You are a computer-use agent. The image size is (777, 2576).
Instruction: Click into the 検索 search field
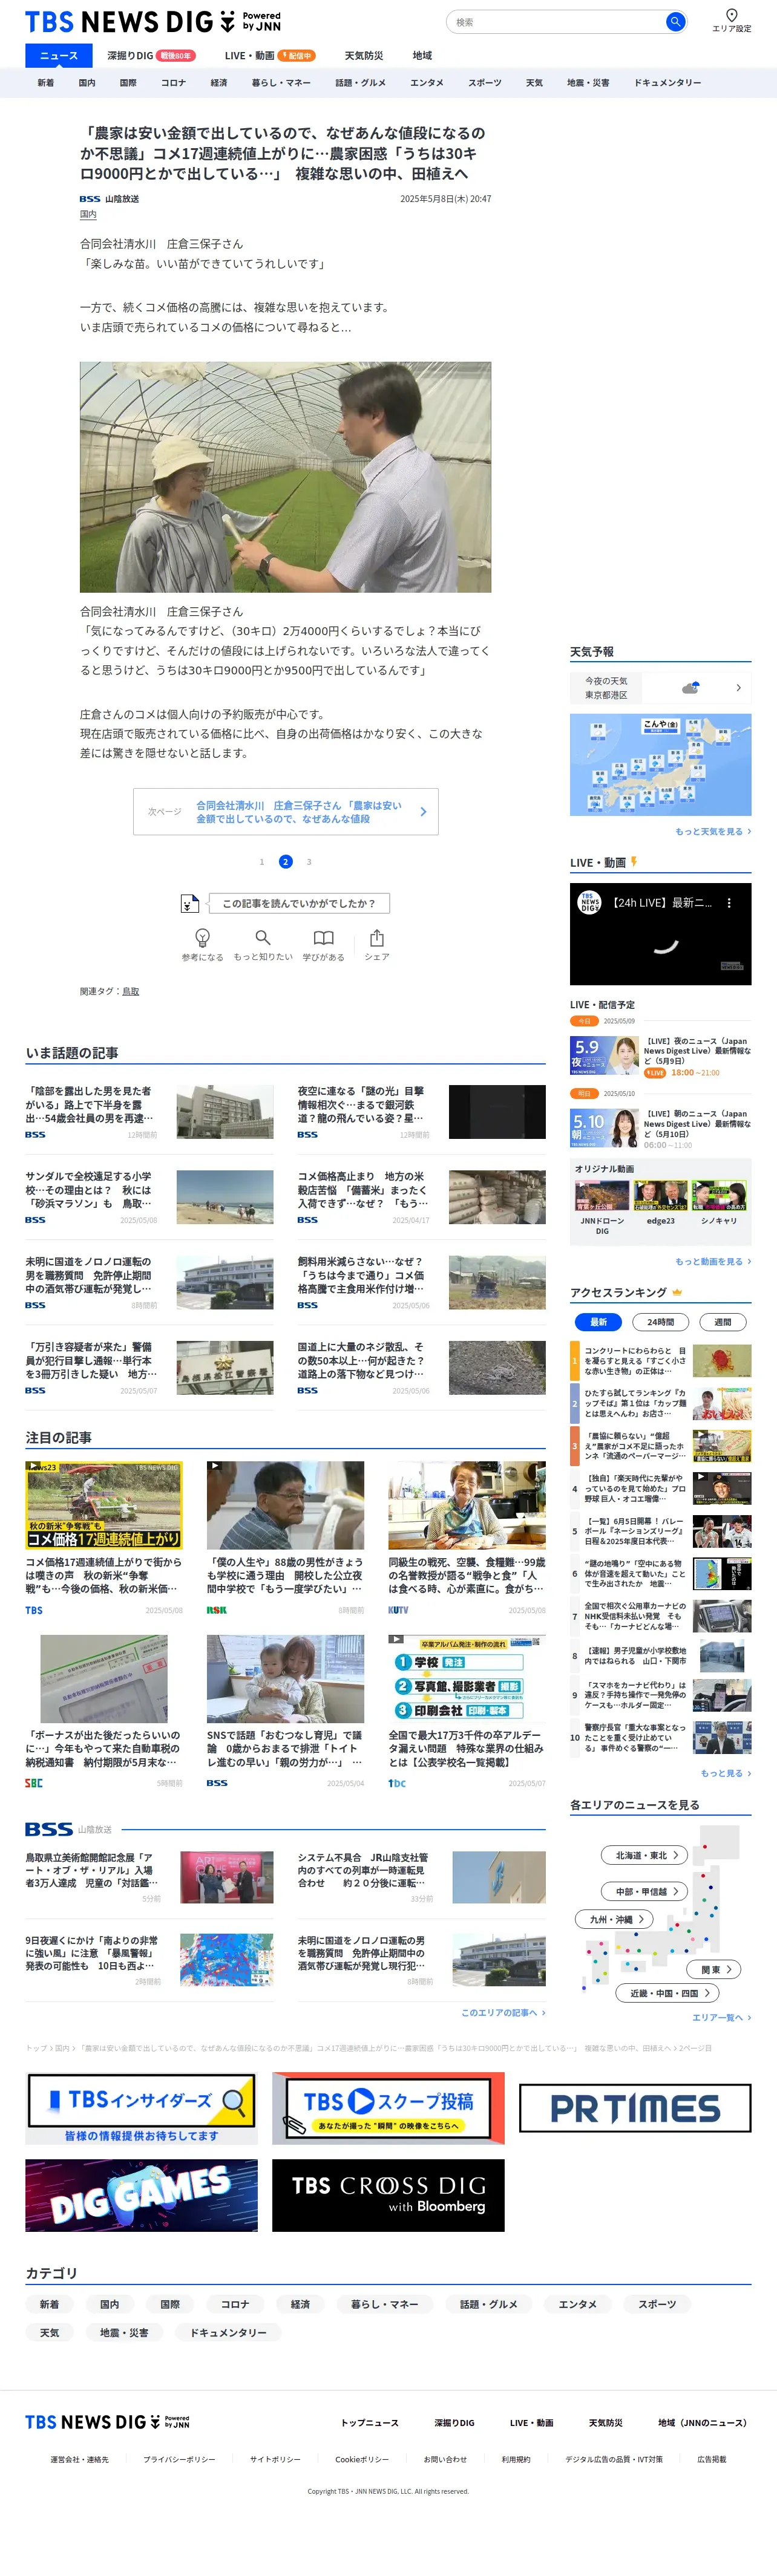click(555, 21)
